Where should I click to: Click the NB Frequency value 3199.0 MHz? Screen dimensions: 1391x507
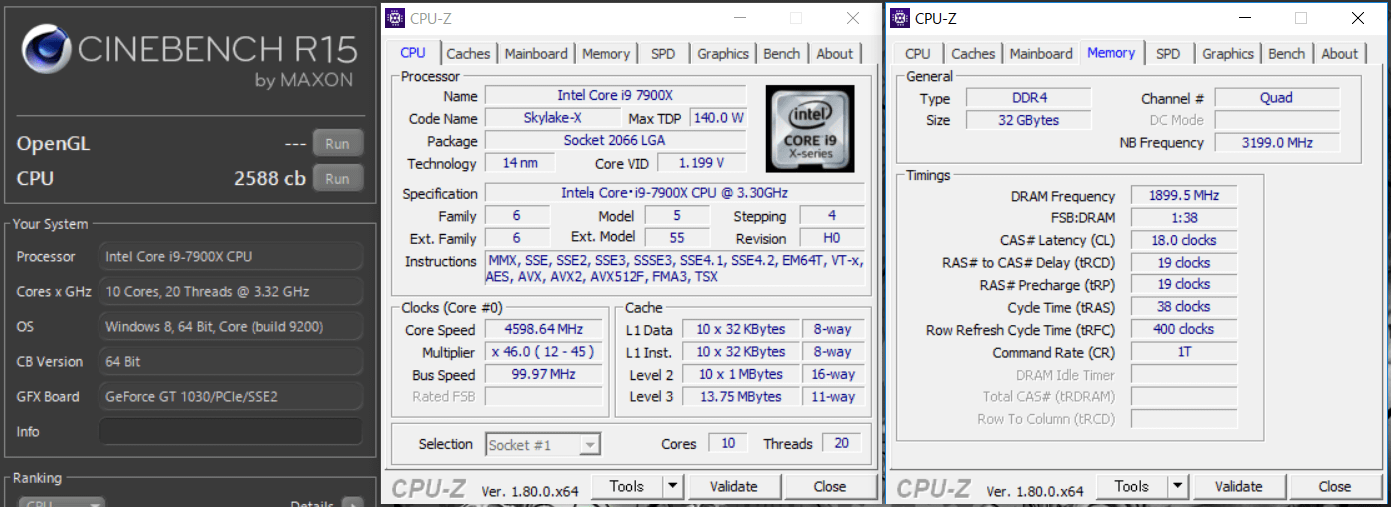(x=1277, y=142)
